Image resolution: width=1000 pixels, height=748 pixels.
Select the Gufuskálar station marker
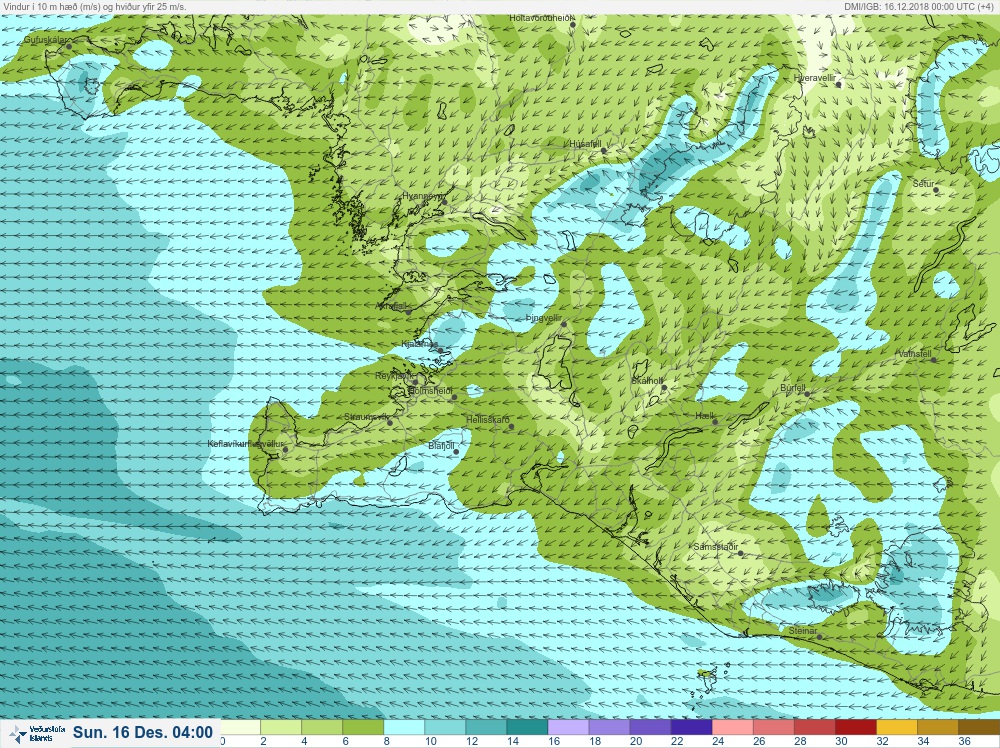click(x=69, y=46)
